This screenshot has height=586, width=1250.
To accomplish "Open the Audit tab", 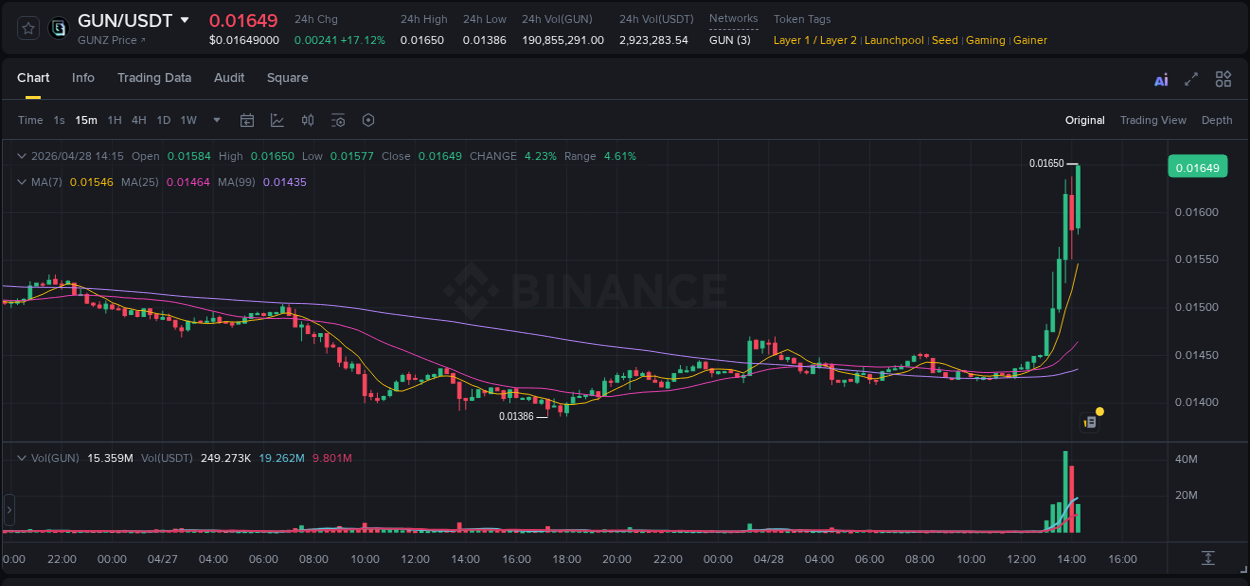I will (229, 78).
